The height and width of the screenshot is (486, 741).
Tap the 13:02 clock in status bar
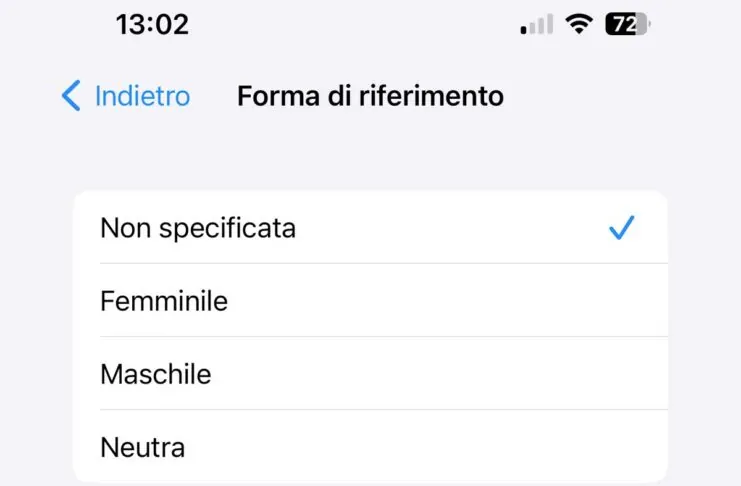(152, 25)
